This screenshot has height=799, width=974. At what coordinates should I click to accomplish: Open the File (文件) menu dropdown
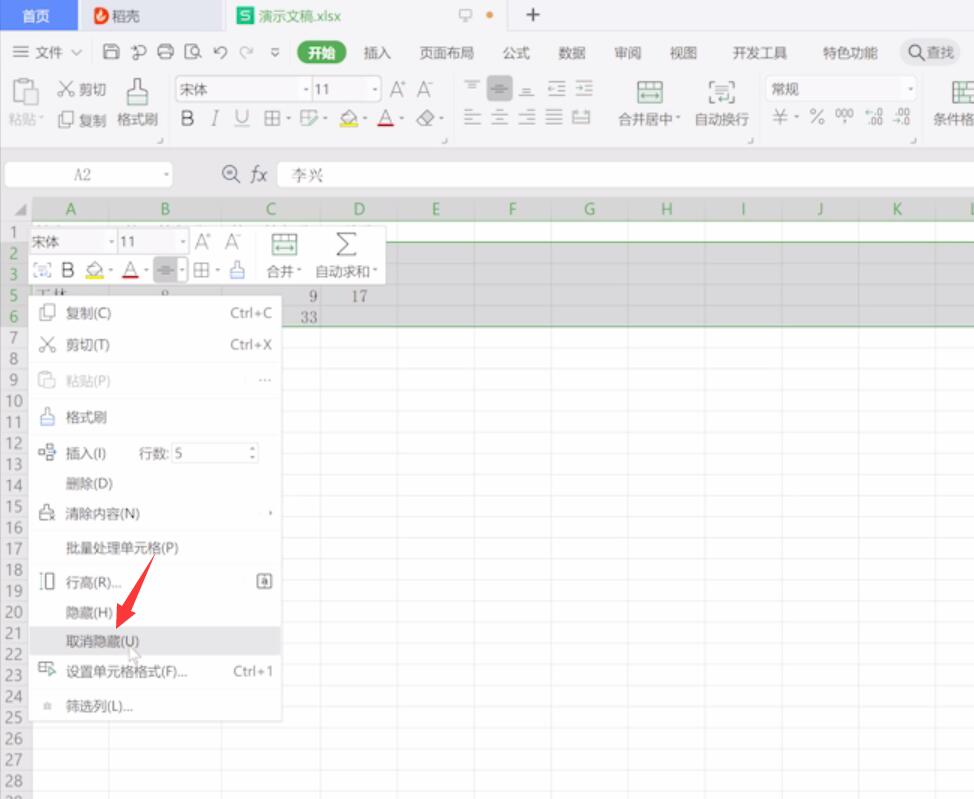click(47, 52)
